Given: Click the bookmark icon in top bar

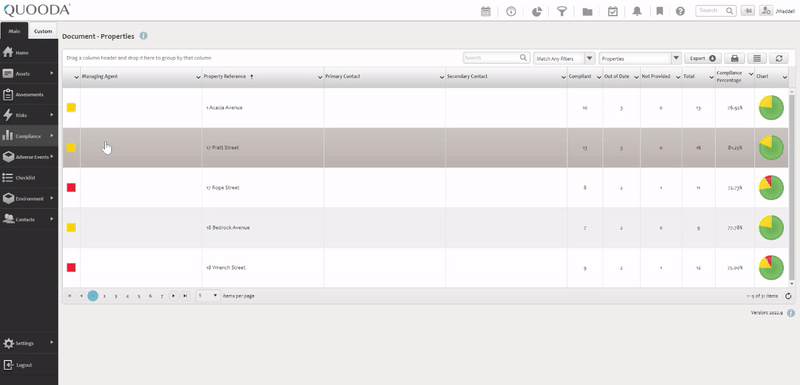Looking at the screenshot, I should [x=659, y=11].
